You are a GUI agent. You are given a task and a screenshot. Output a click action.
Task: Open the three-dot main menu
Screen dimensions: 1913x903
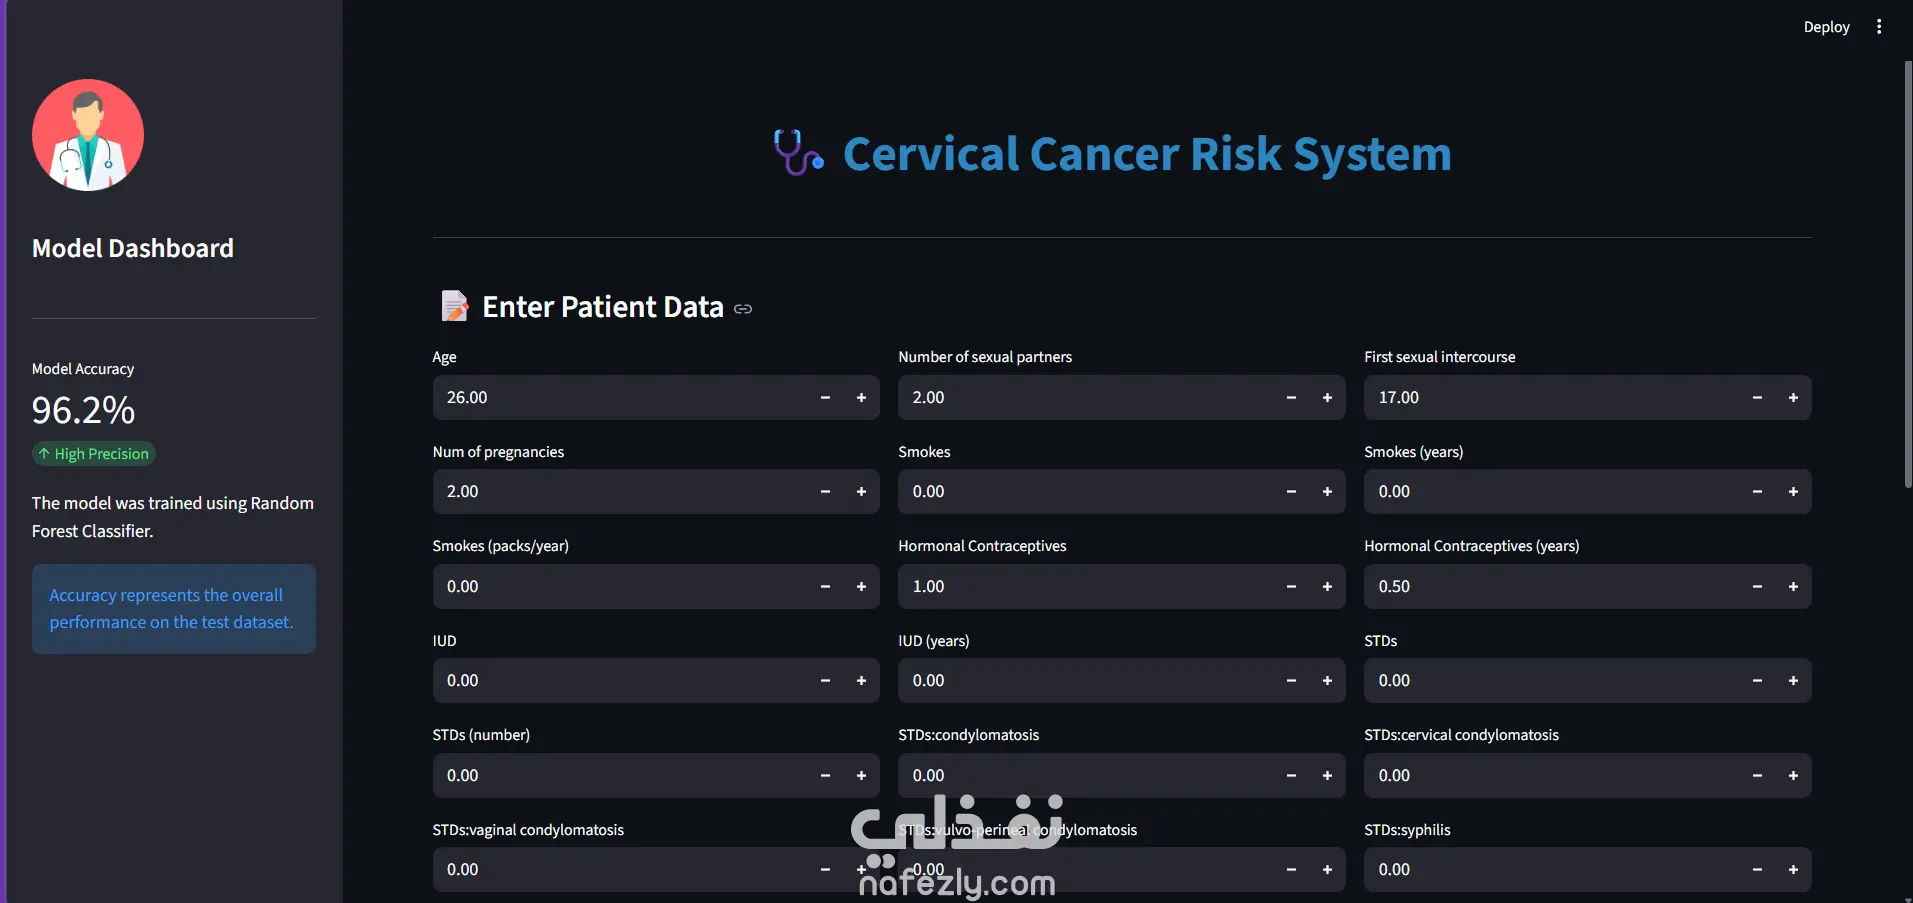(x=1879, y=27)
